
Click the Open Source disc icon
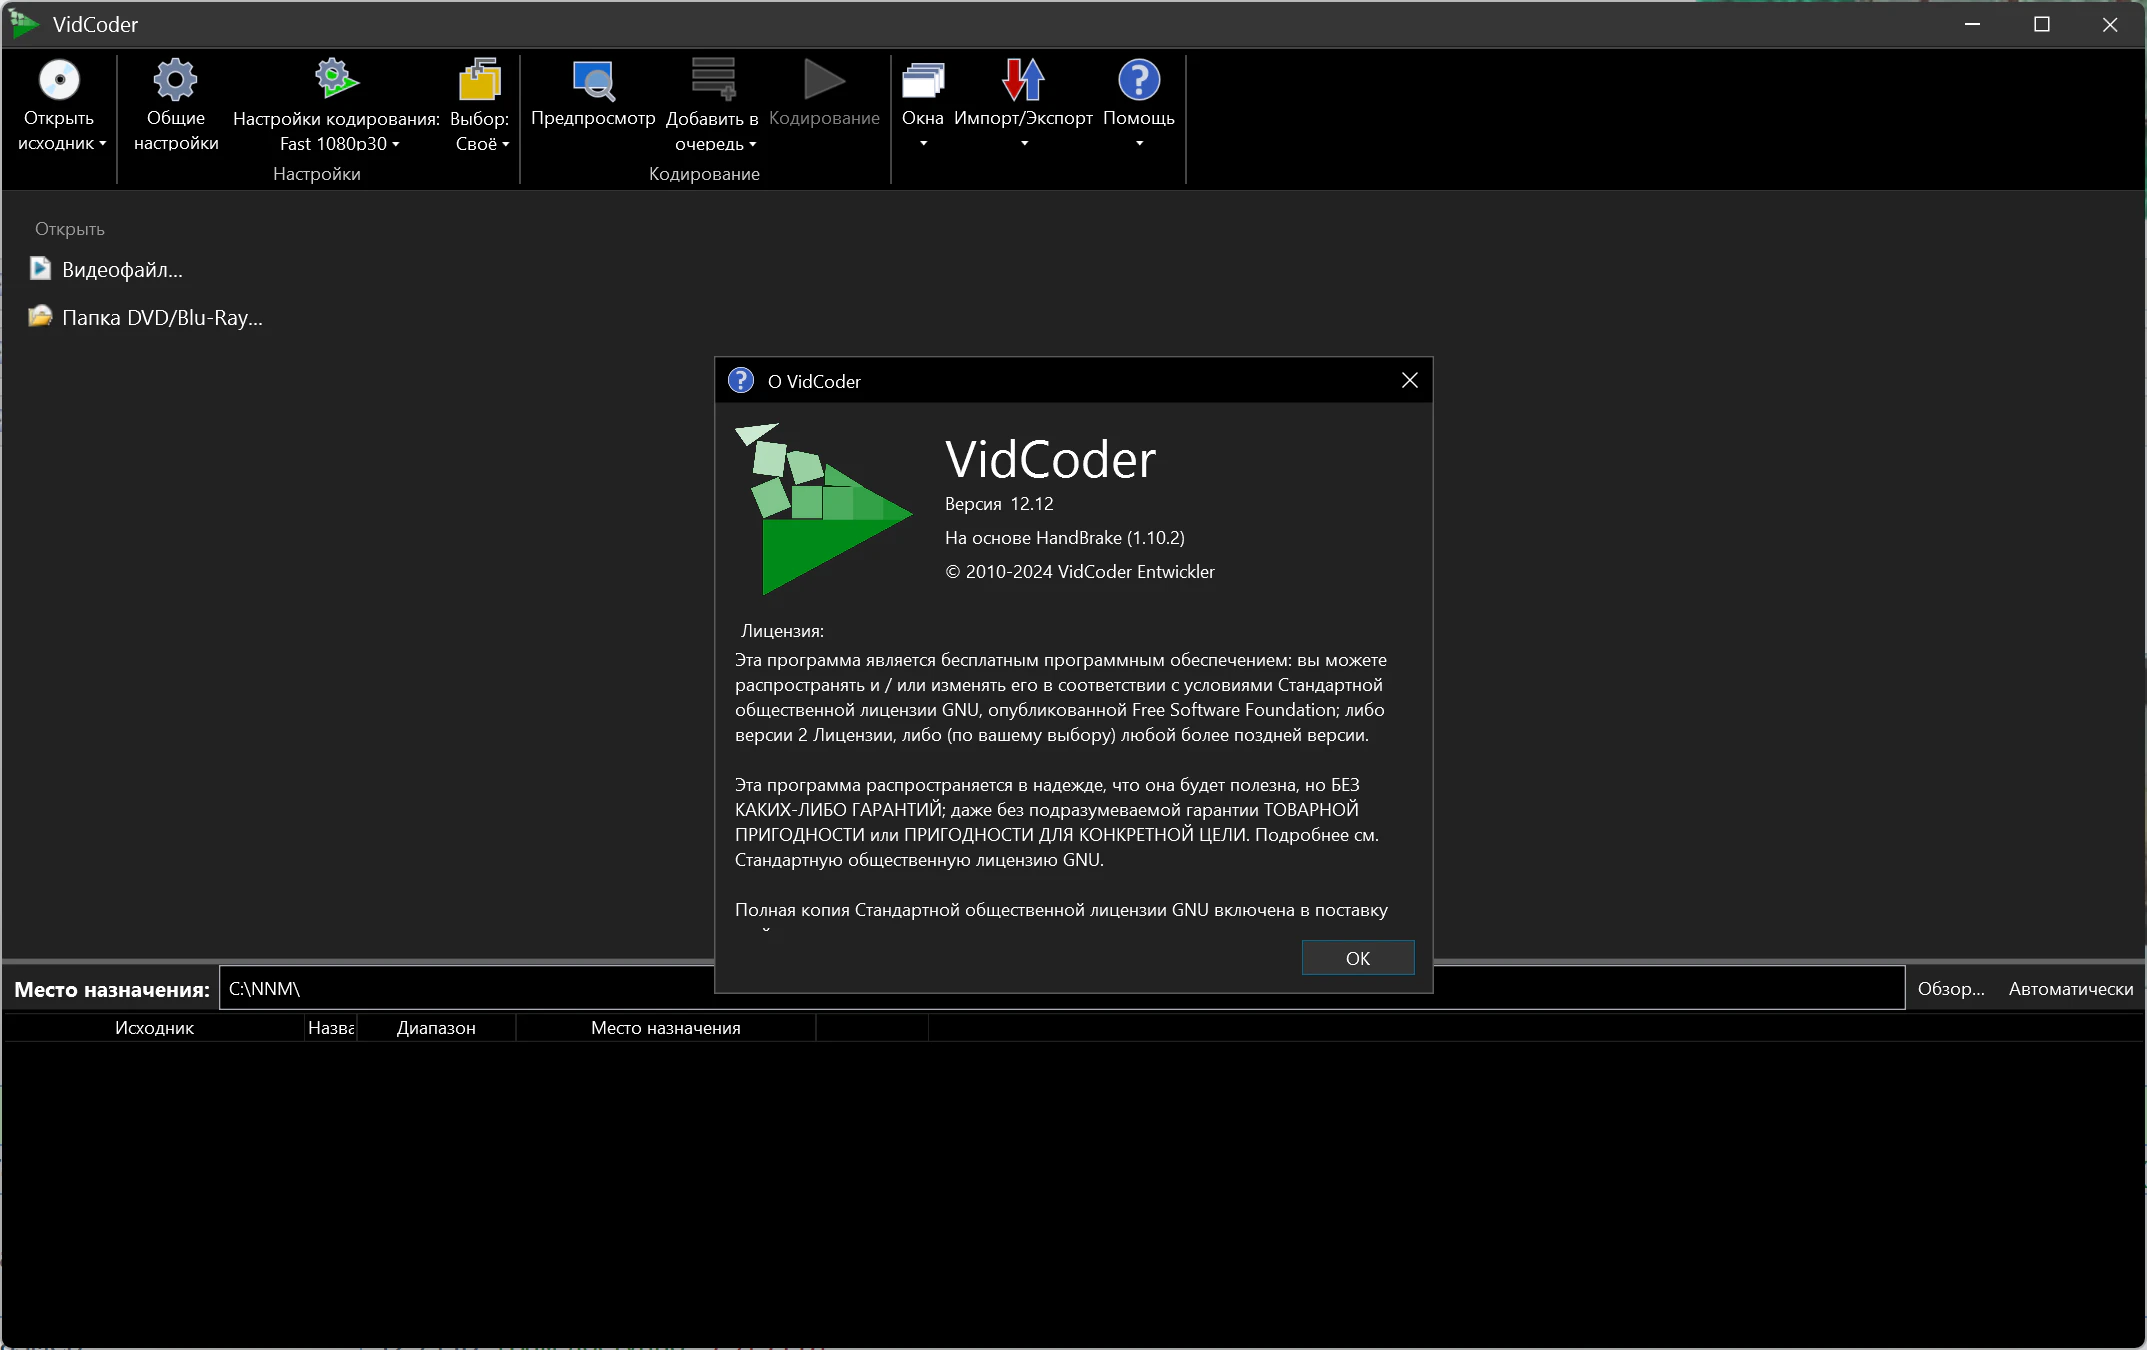tap(59, 80)
